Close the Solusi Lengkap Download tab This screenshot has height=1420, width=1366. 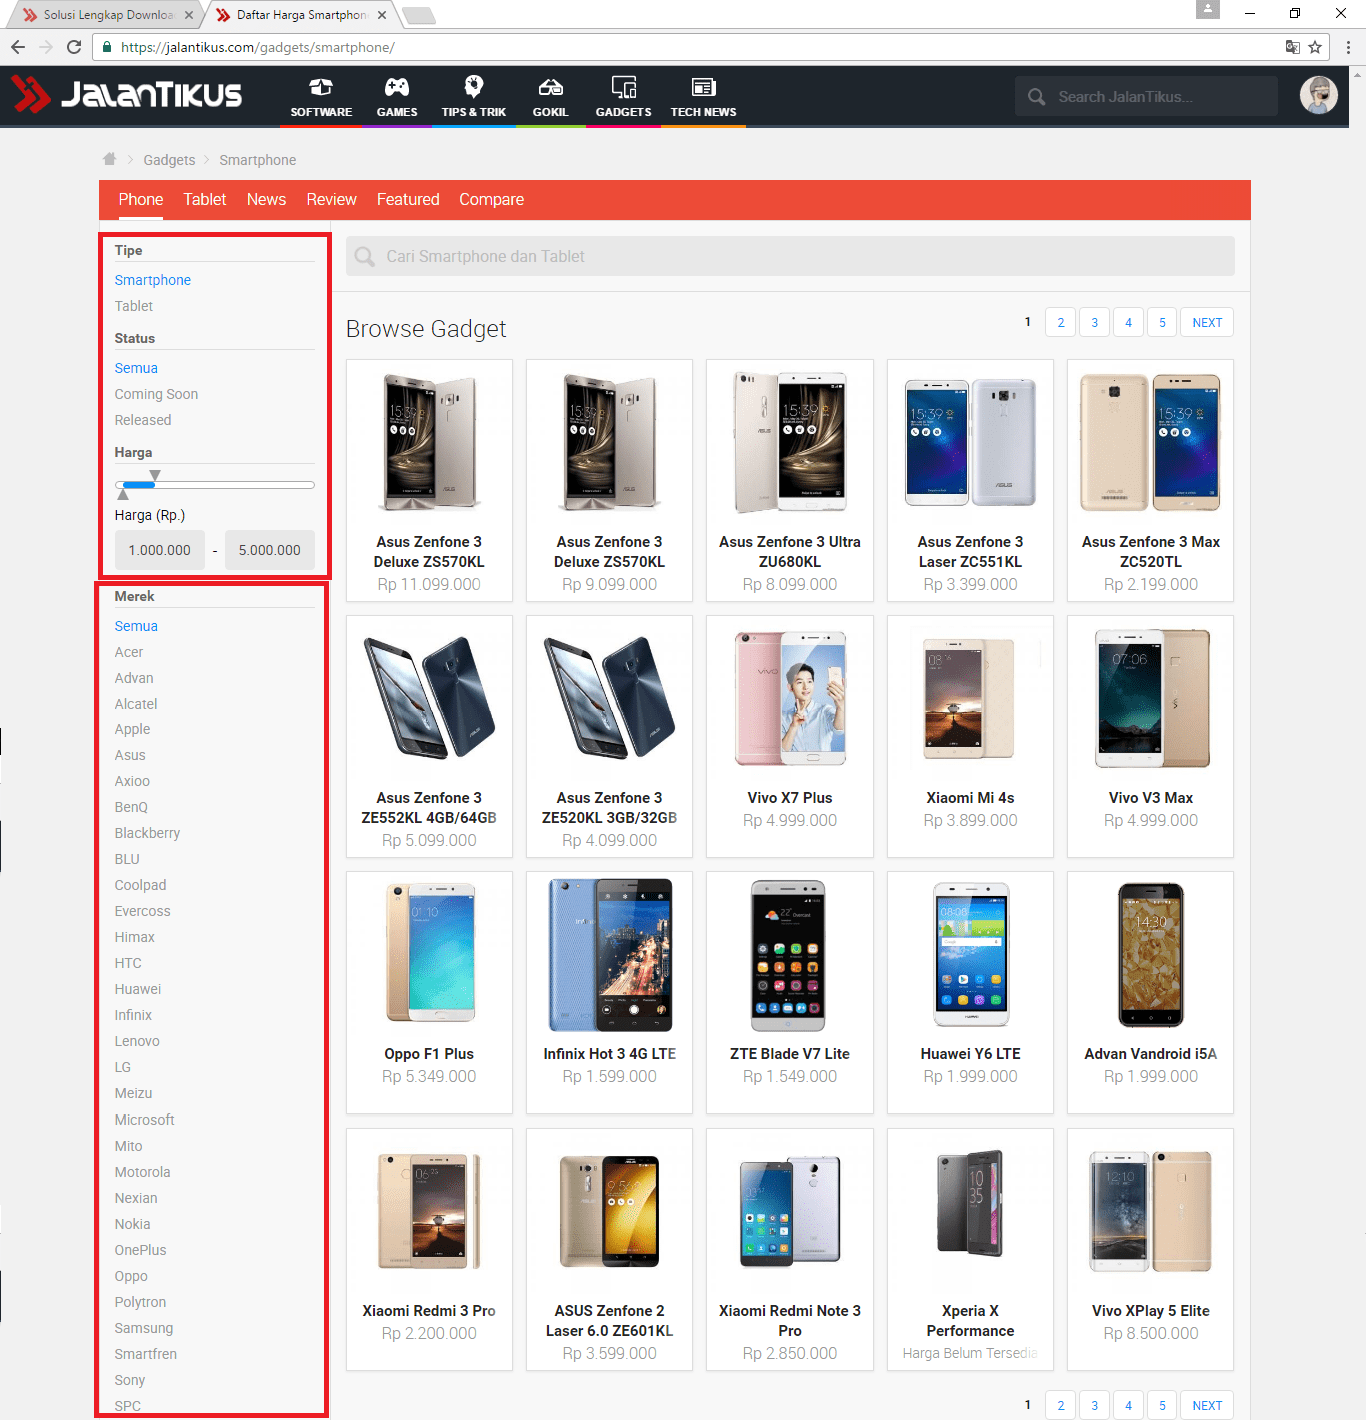pyautogui.click(x=189, y=15)
